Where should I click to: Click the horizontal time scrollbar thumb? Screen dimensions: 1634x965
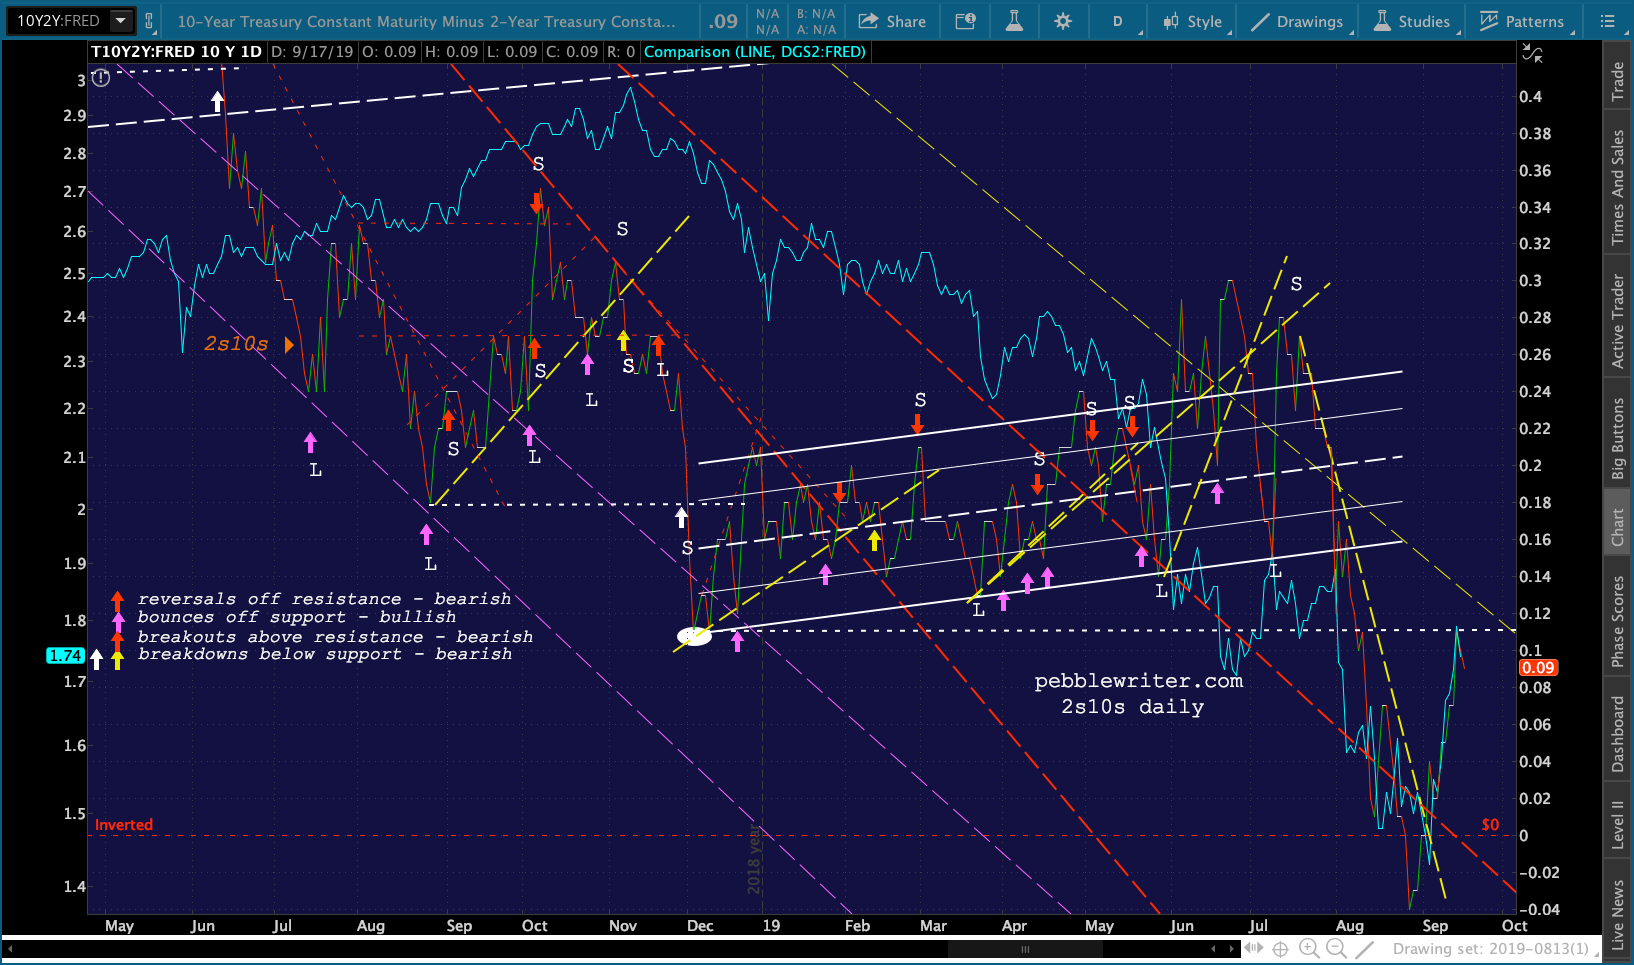point(1025,949)
